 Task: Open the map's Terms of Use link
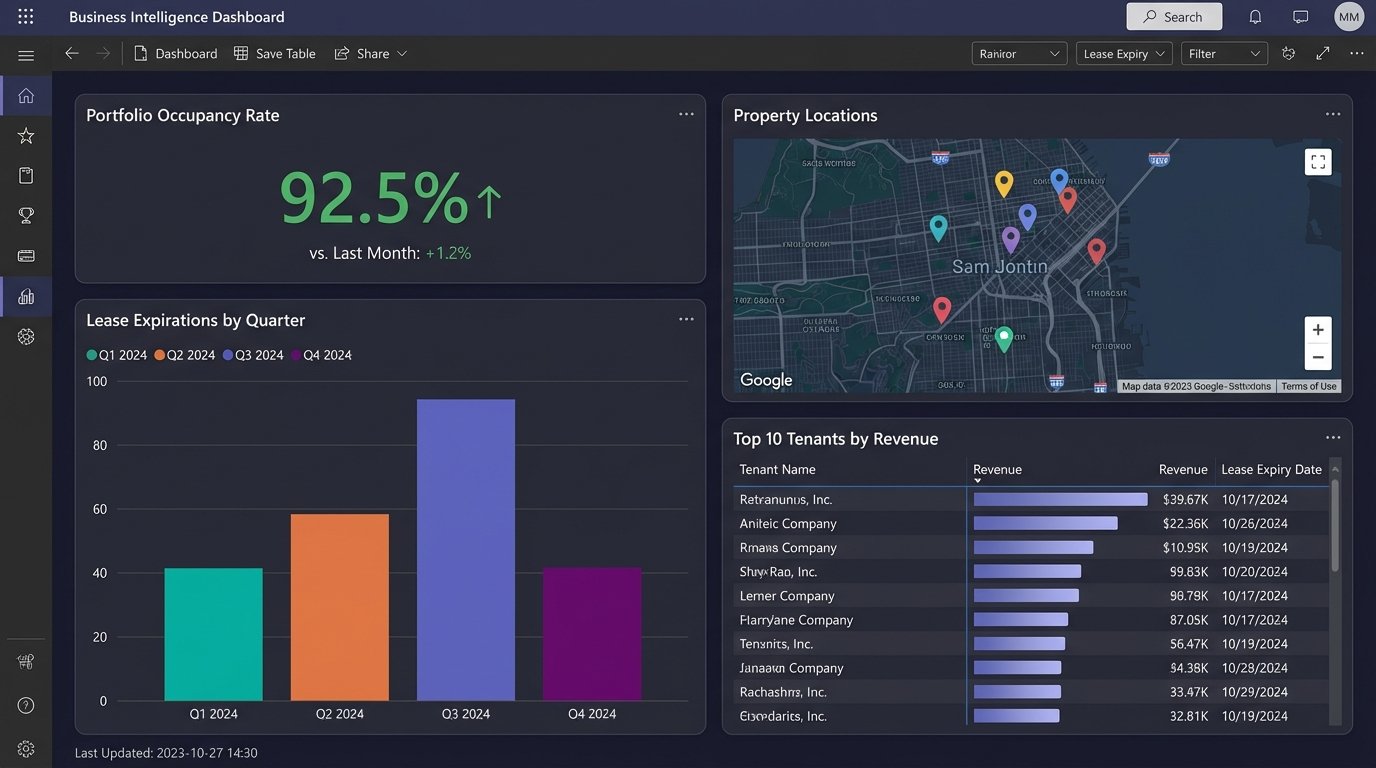(1309, 386)
